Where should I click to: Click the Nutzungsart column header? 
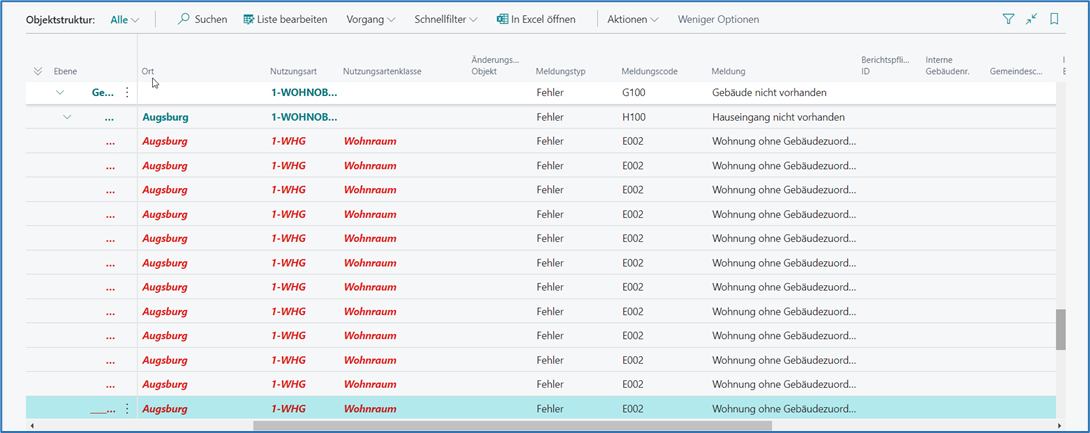pyautogui.click(x=292, y=71)
